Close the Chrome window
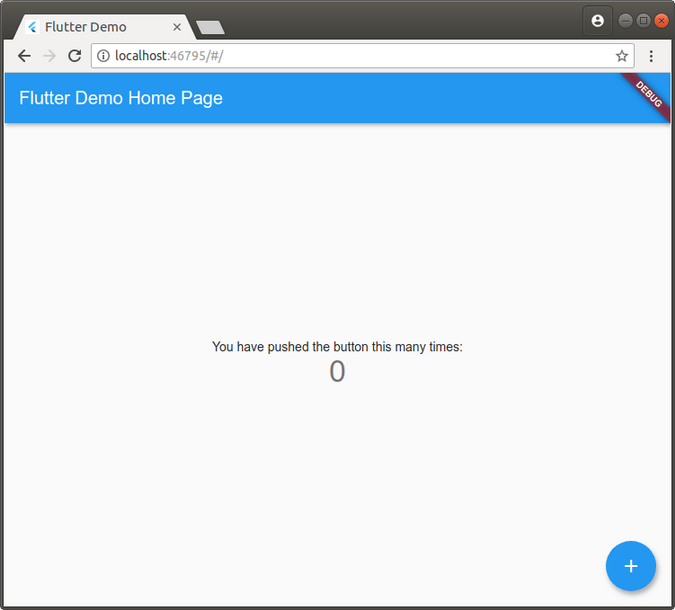This screenshot has width=675, height=610. click(661, 20)
